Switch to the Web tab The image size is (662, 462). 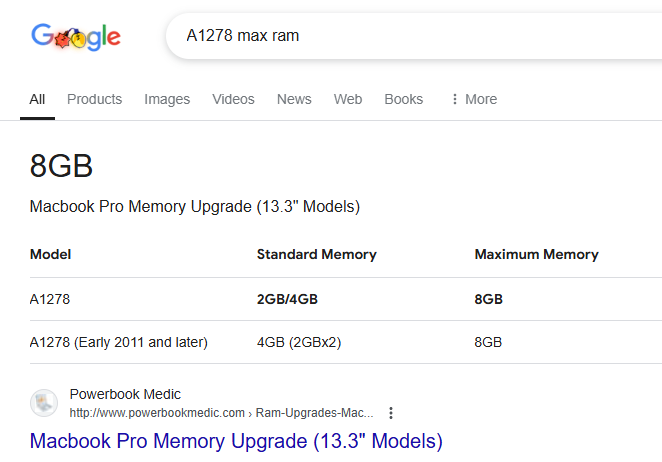[348, 99]
